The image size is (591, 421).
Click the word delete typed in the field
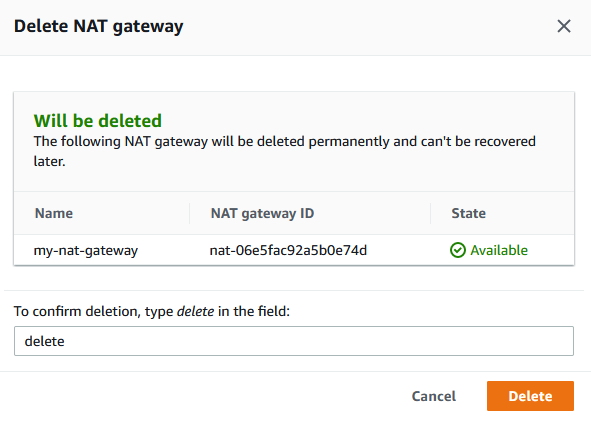(x=44, y=341)
